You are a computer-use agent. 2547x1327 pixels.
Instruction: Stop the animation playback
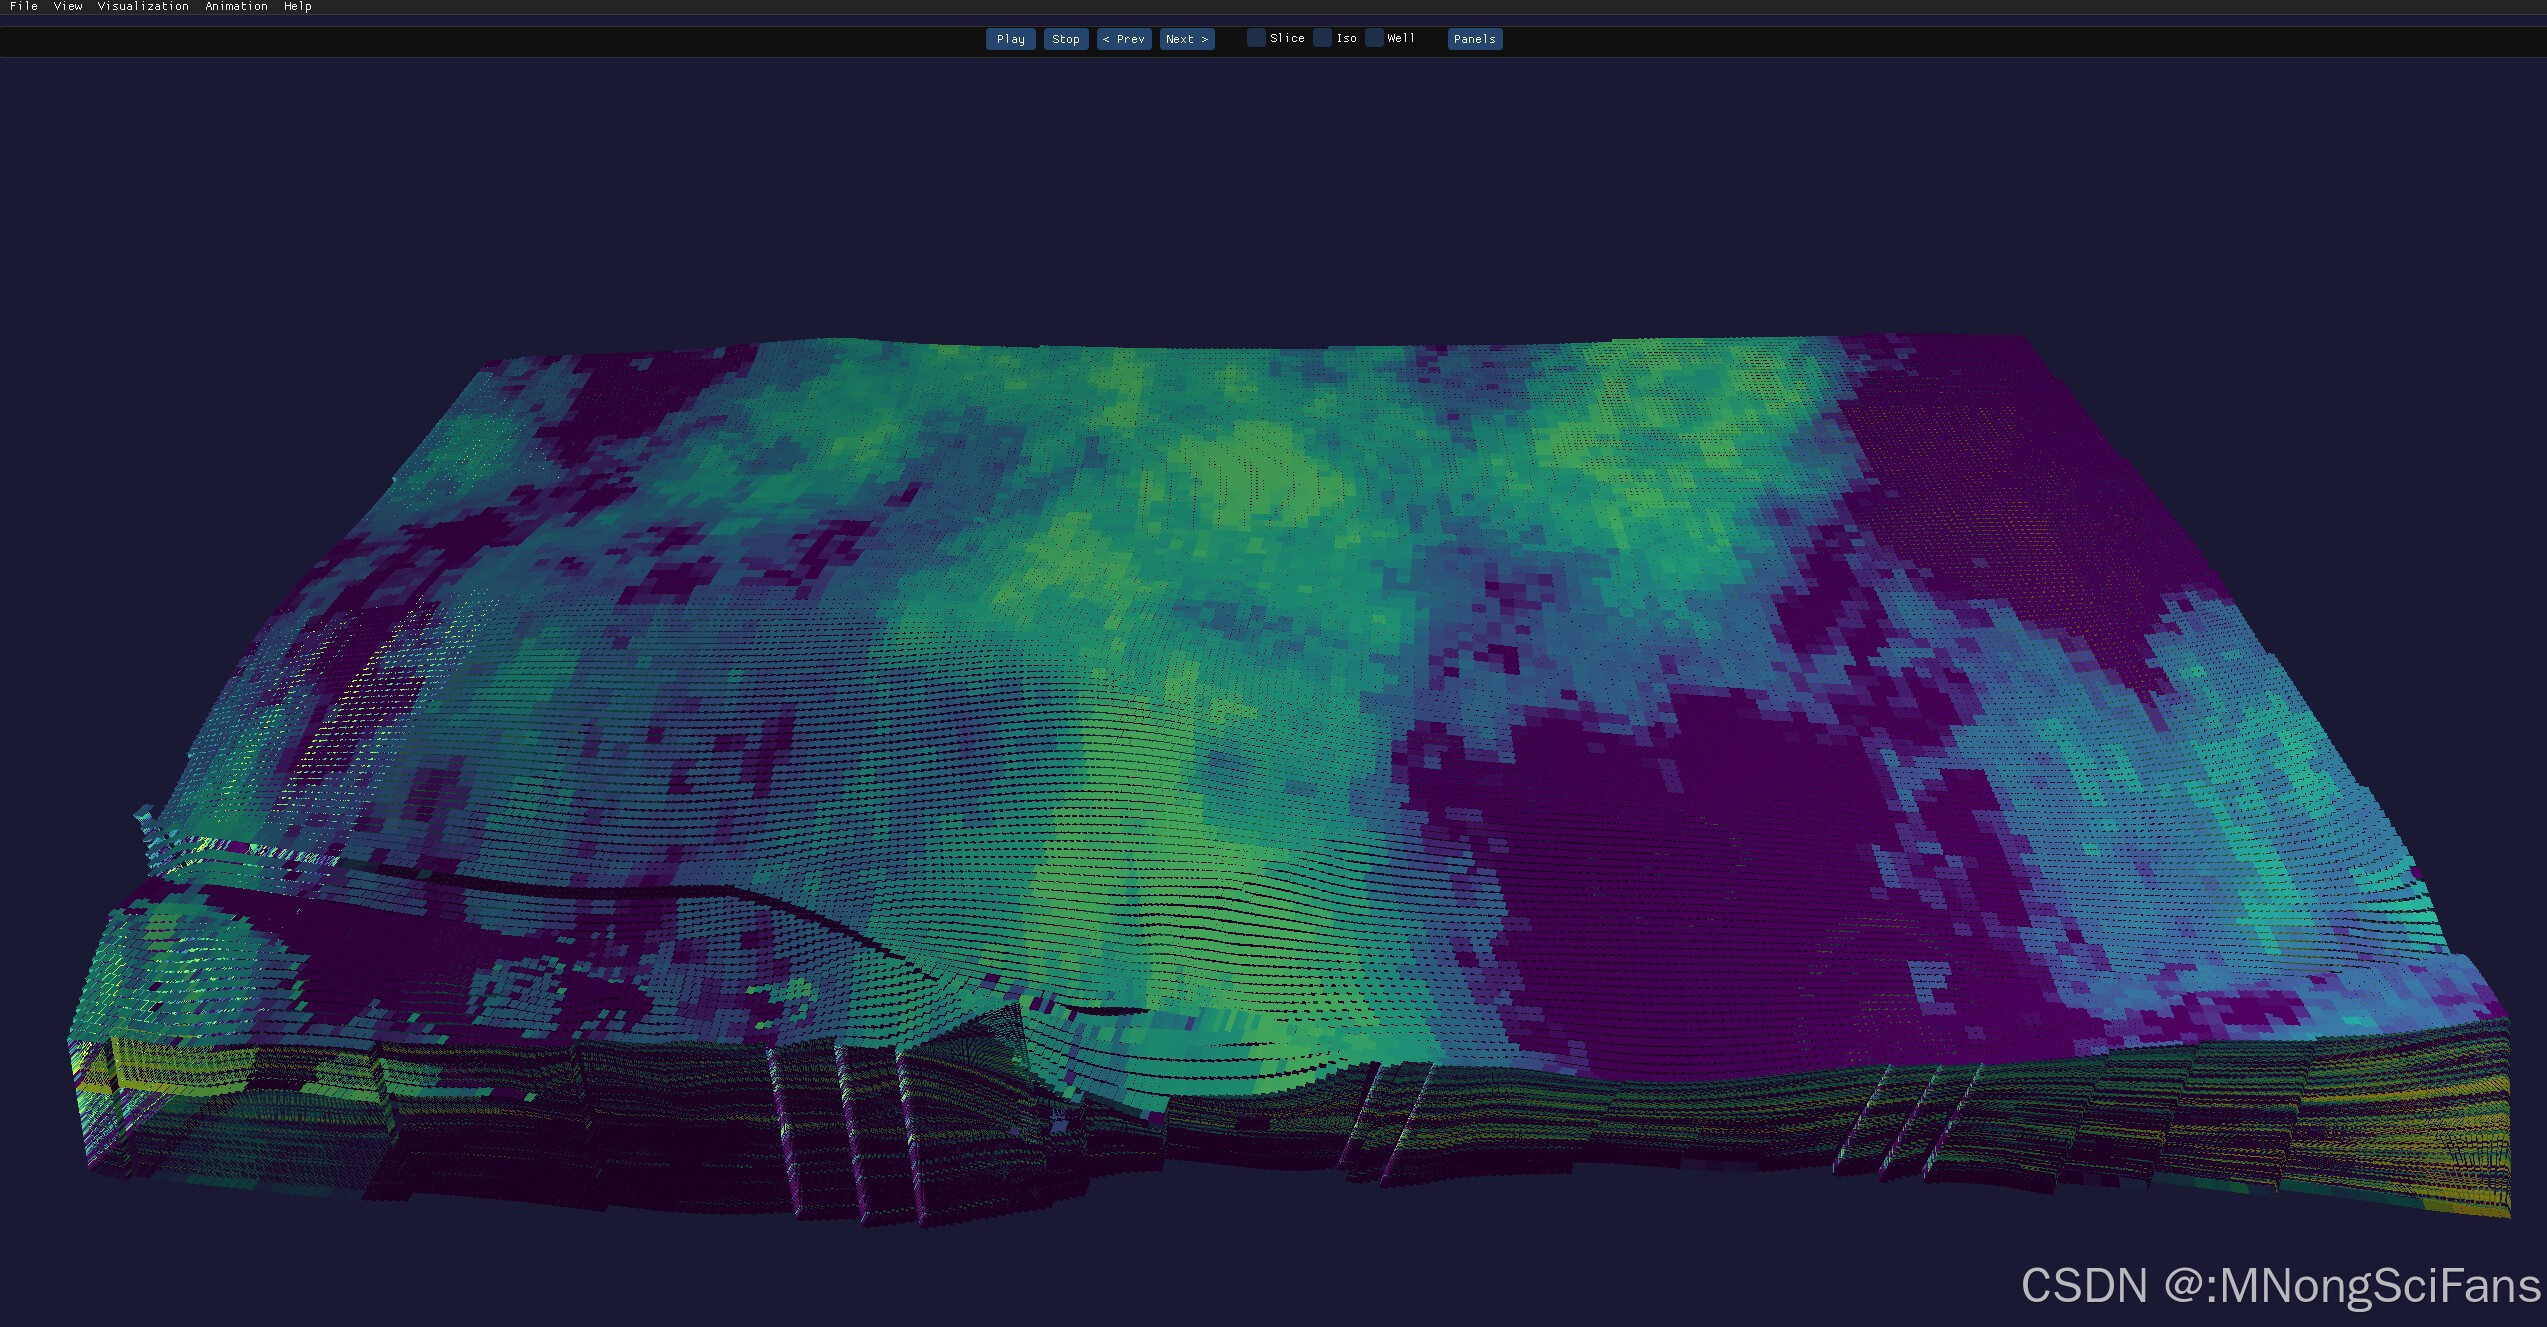tap(1066, 39)
